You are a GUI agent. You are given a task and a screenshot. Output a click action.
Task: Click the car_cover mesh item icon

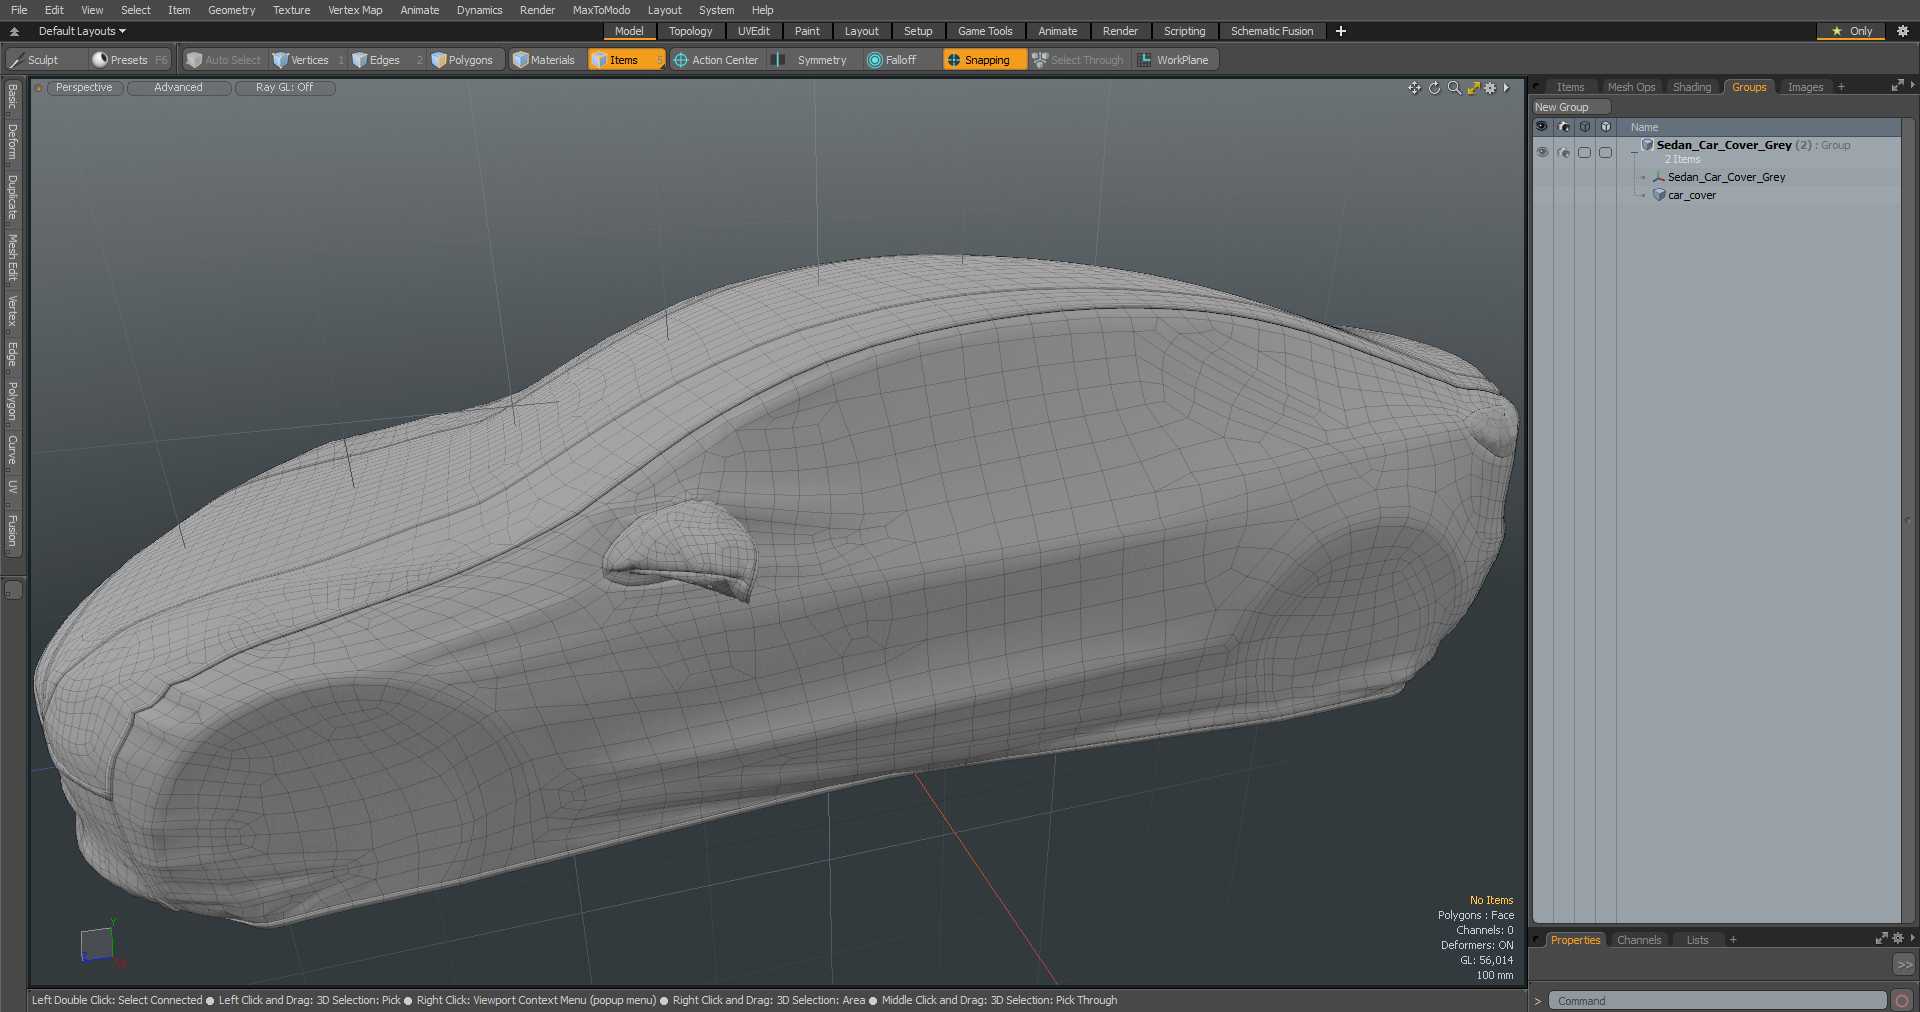pos(1659,195)
